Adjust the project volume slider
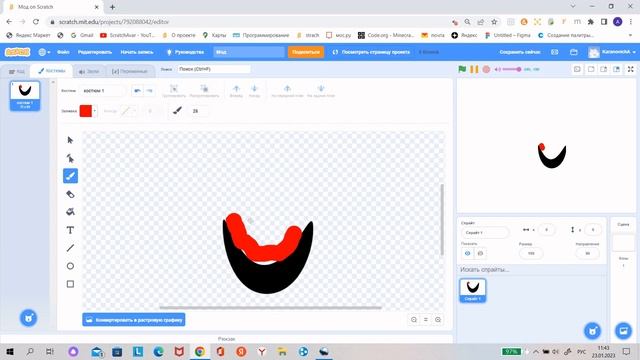640x360 pixels. coord(512,69)
